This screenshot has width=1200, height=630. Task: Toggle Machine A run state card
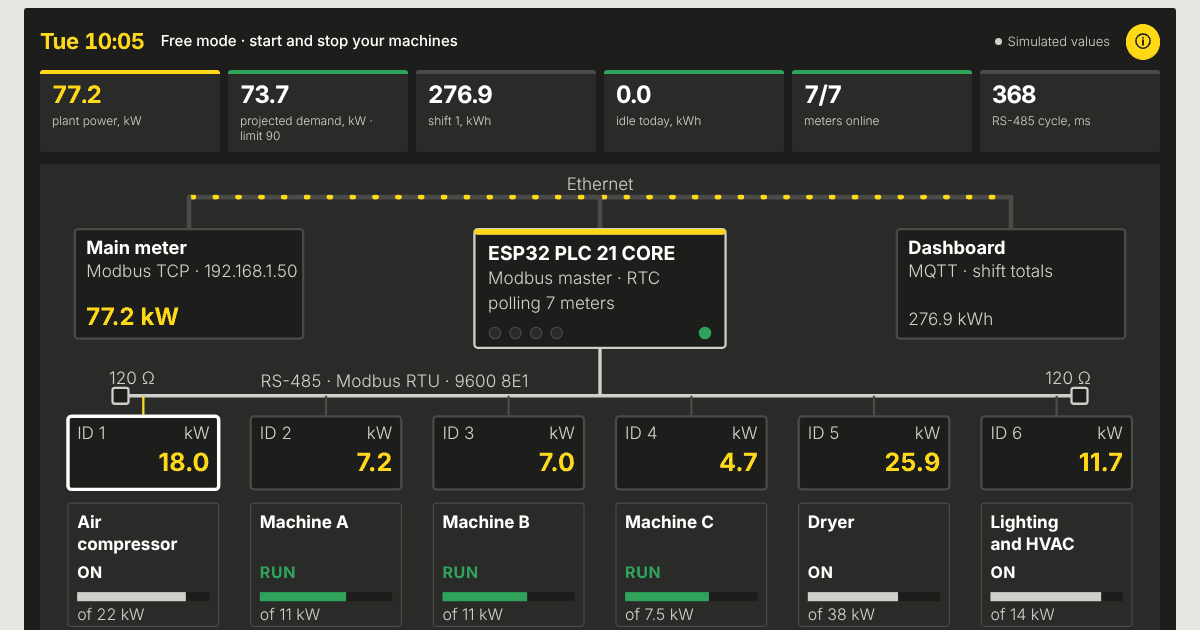click(326, 566)
